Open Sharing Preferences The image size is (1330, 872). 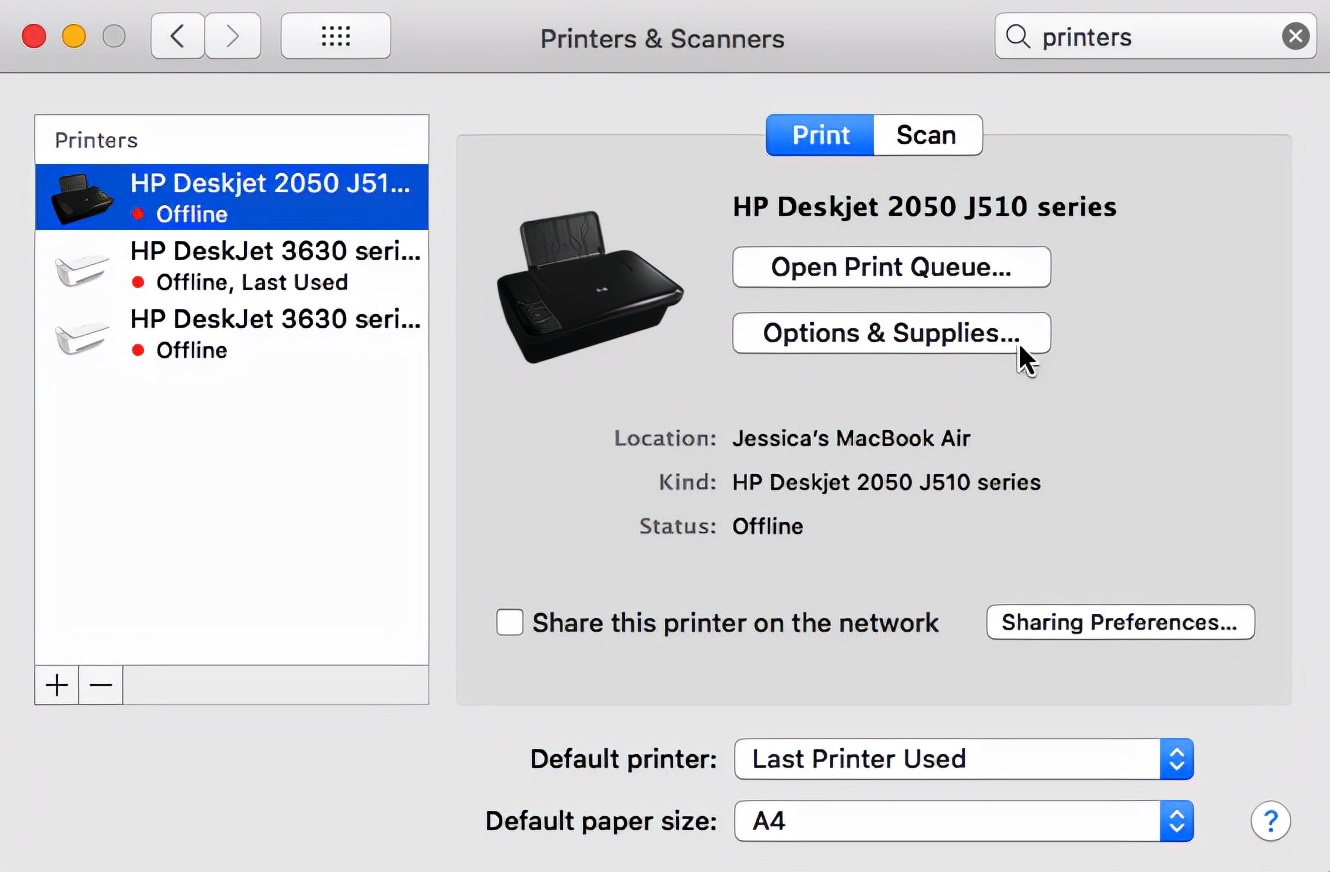pos(1119,622)
